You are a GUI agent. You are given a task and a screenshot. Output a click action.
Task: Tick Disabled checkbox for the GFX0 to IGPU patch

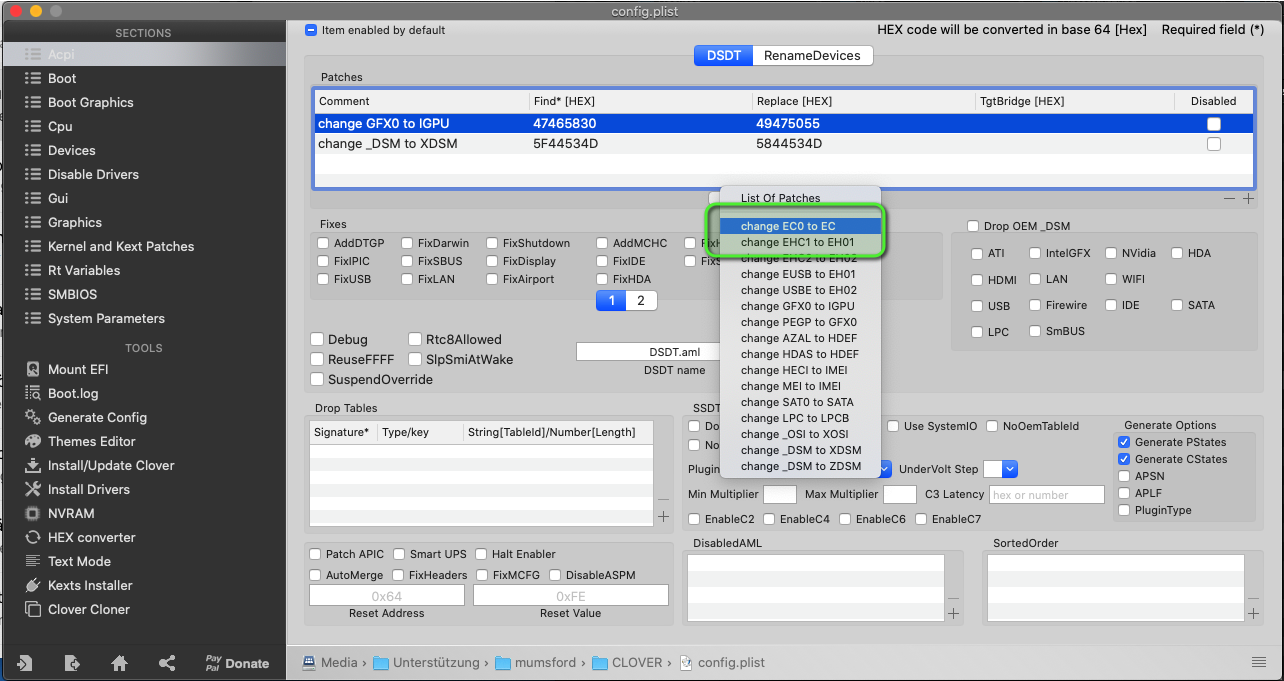[x=1213, y=124]
